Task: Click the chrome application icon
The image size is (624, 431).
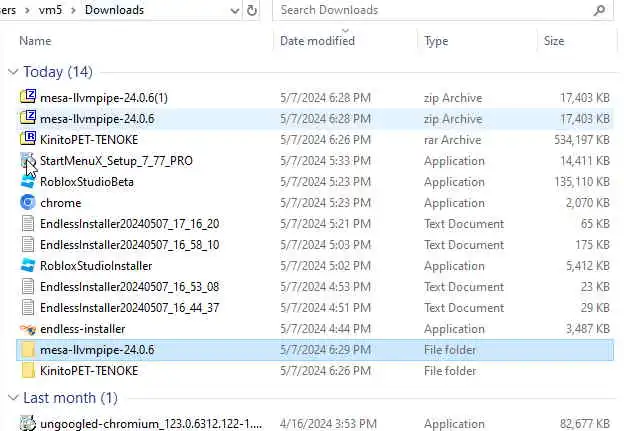Action: point(28,202)
